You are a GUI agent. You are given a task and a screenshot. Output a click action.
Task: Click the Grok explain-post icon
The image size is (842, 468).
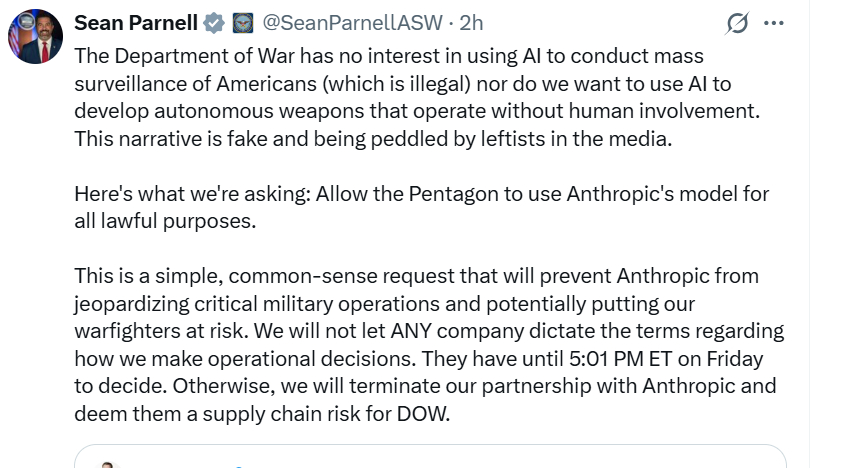pyautogui.click(x=738, y=24)
